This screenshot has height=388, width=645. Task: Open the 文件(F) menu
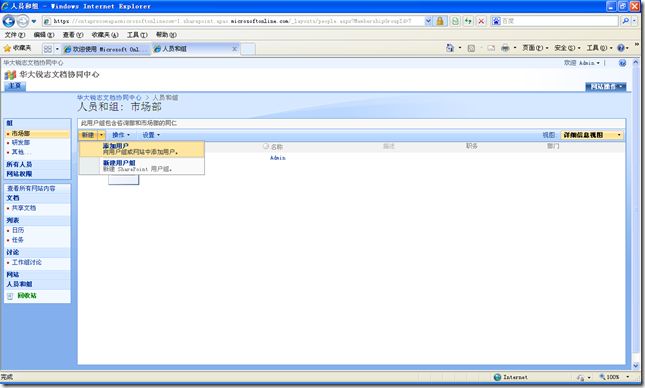coord(14,35)
